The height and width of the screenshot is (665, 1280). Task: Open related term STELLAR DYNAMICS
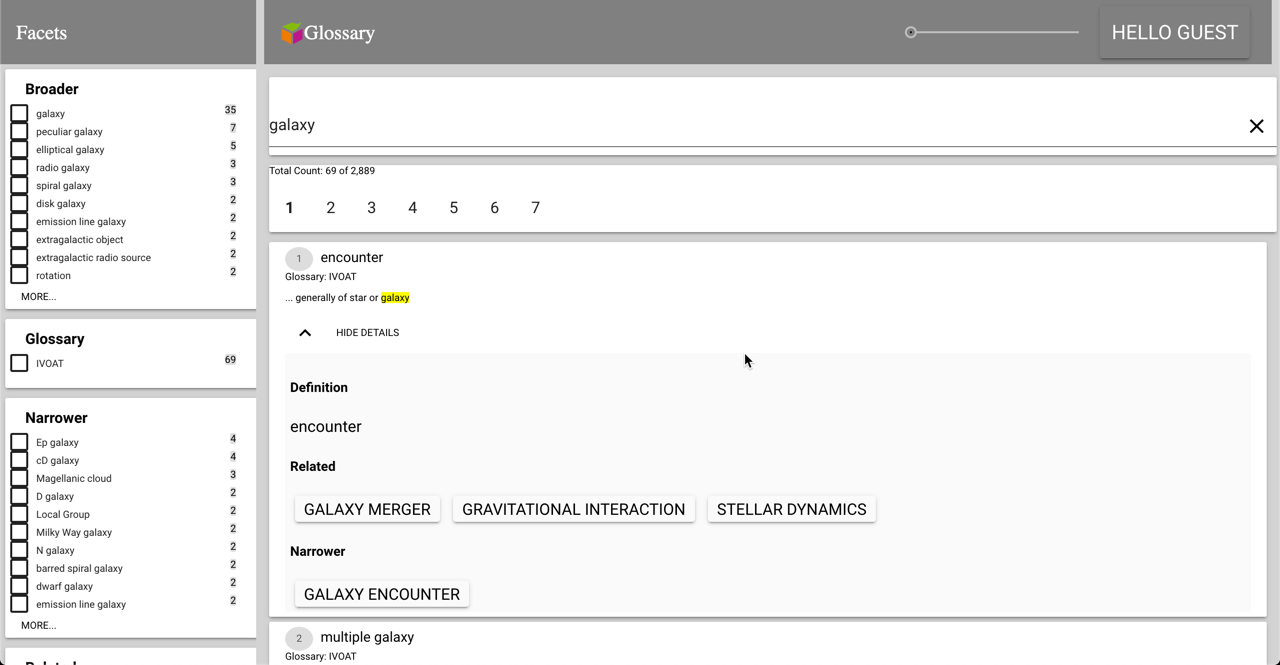791,509
